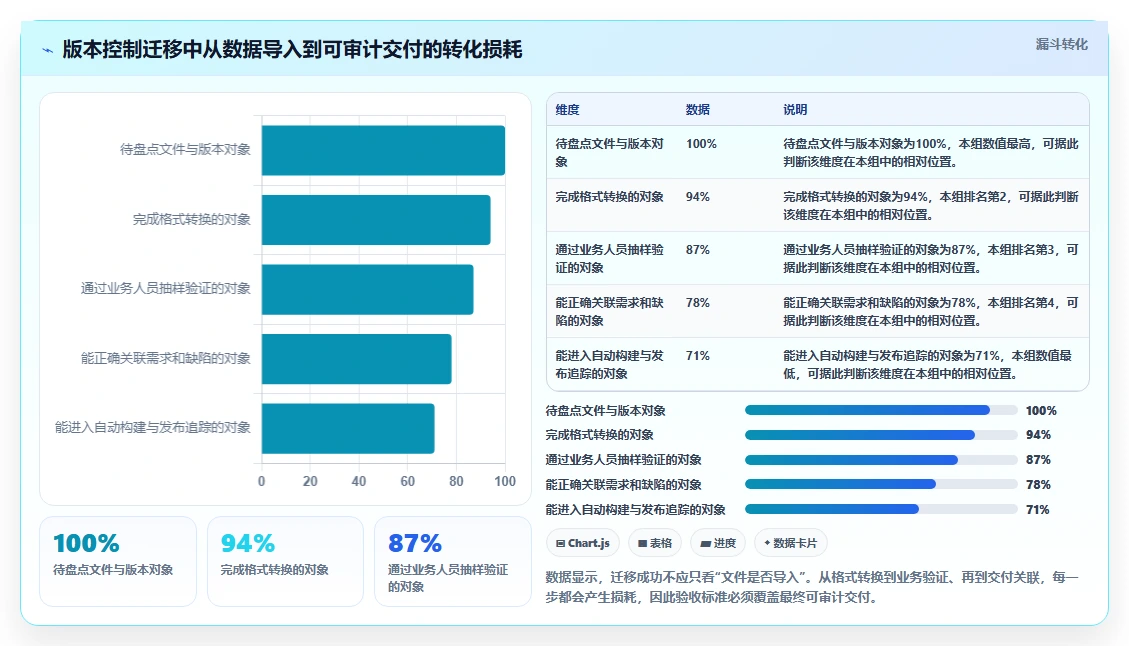Click the 表格 chip icon
Image resolution: width=1129 pixels, height=646 pixels.
pos(642,544)
